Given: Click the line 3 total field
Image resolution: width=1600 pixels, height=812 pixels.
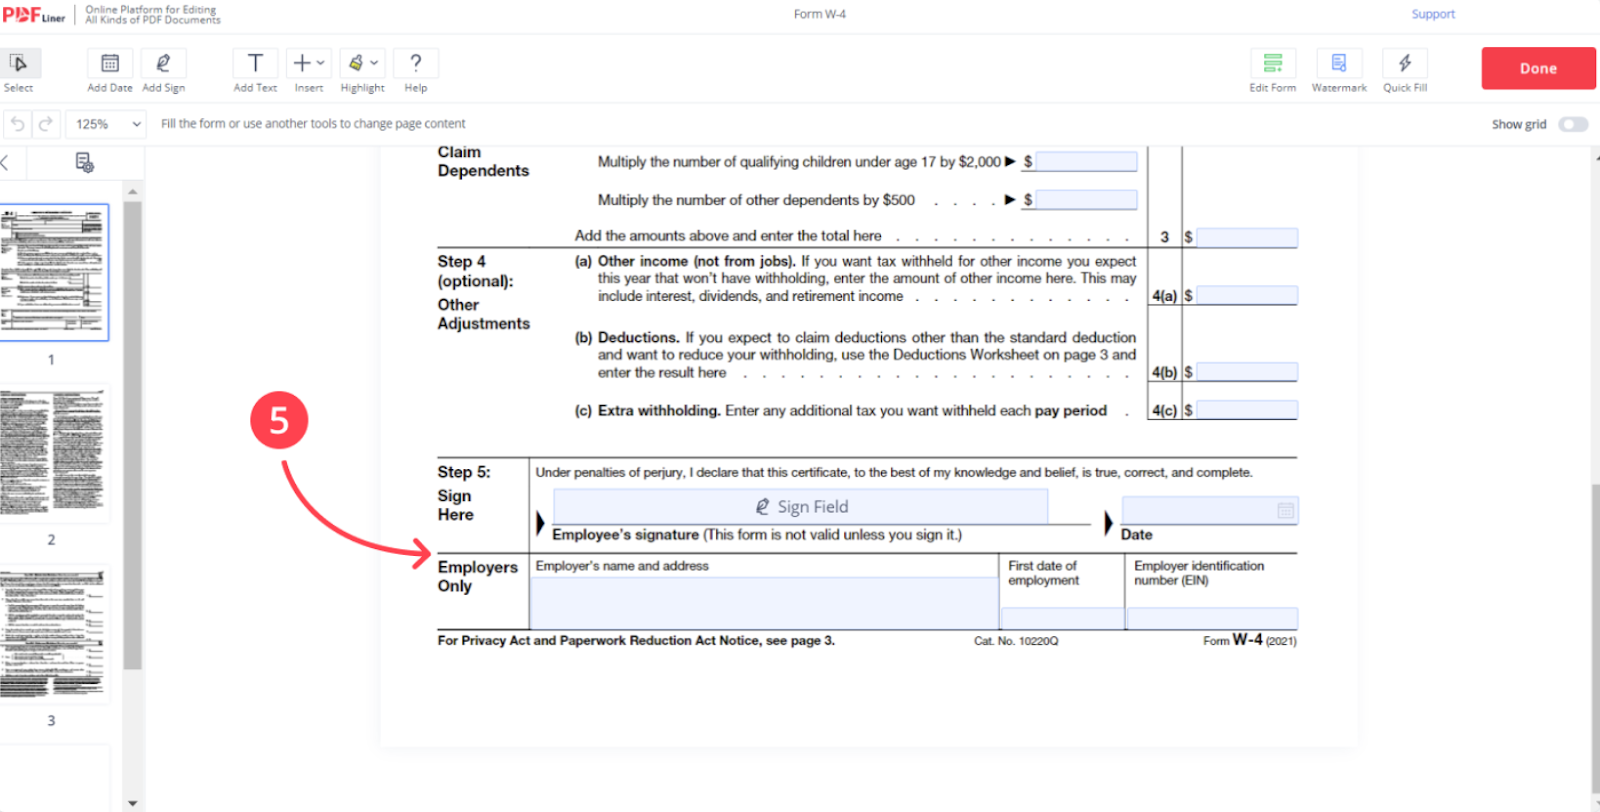Looking at the screenshot, I should click(x=1247, y=238).
